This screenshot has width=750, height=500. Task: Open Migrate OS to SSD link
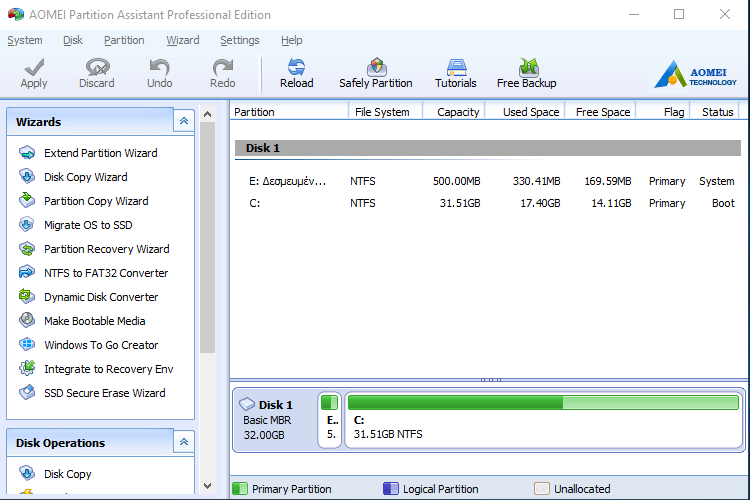pyautogui.click(x=88, y=225)
